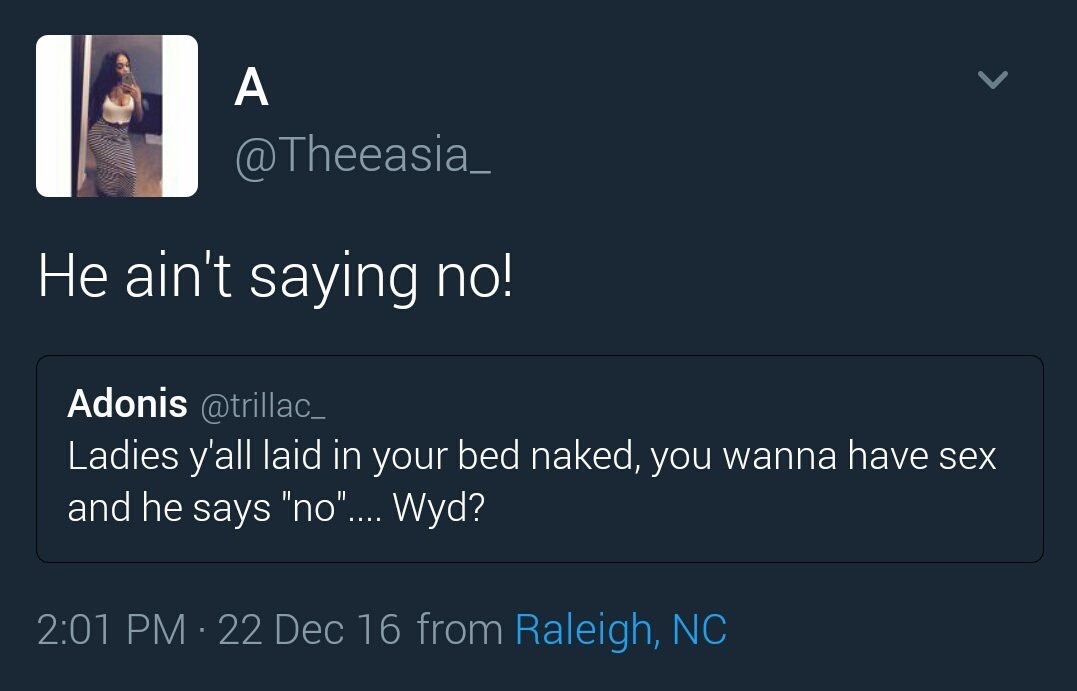Open the tweet options chevron menu
This screenshot has width=1077, height=691.
[x=992, y=80]
